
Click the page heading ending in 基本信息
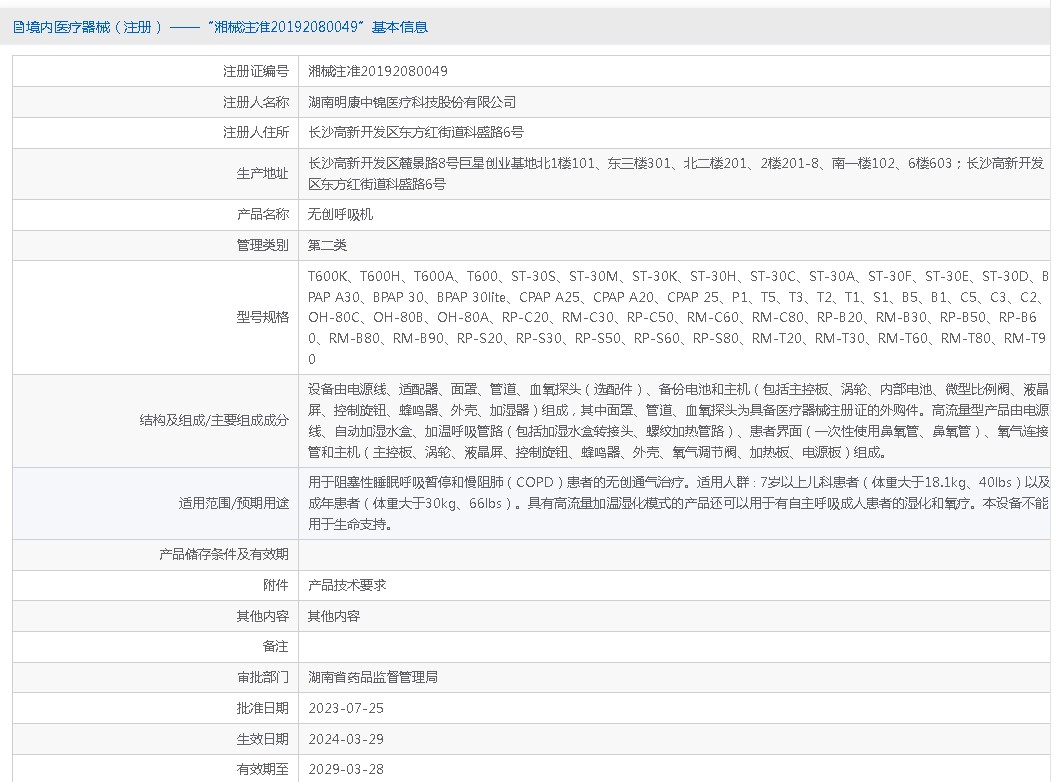[x=226, y=28]
